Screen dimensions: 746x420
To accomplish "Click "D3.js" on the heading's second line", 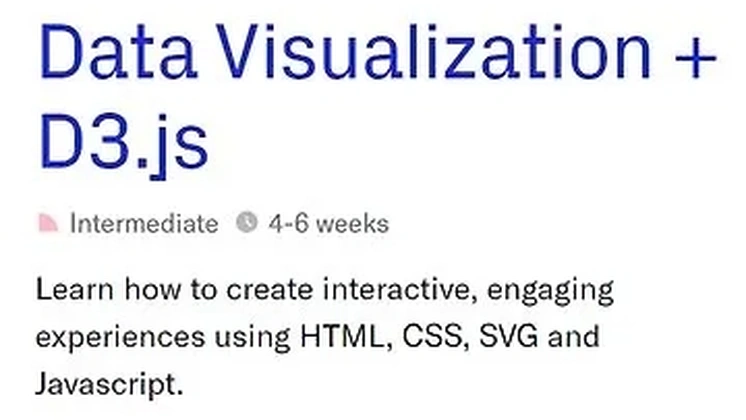I will click(124, 142).
